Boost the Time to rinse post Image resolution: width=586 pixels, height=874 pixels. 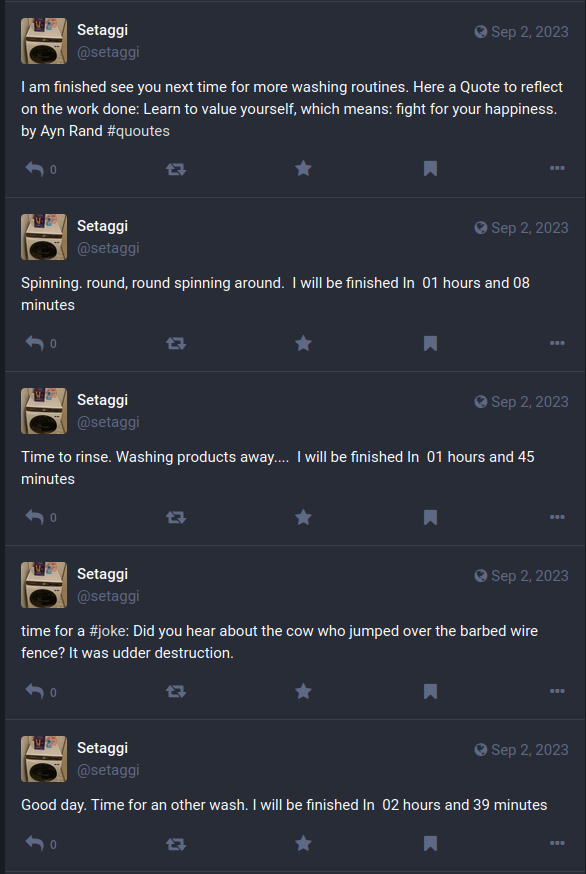tap(176, 517)
